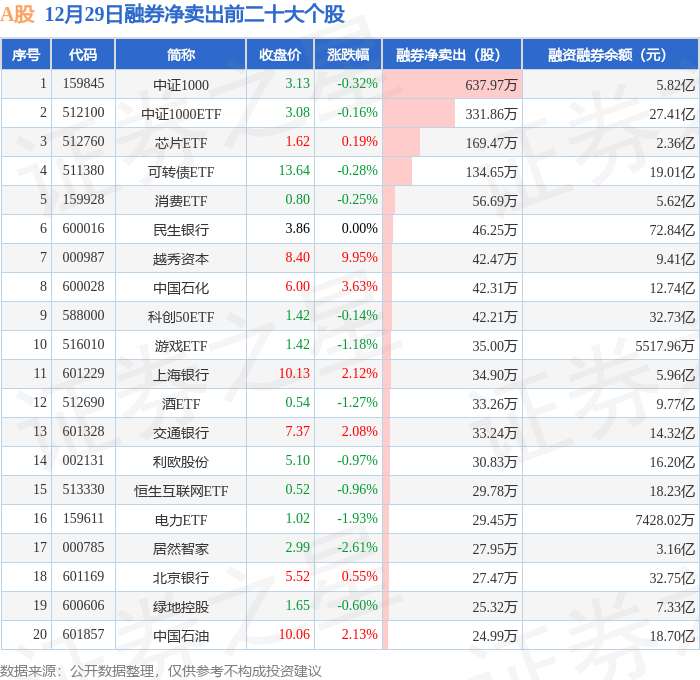Click the 637.97万 net sell value
Viewport: 700px width, 680px height.
coord(491,85)
